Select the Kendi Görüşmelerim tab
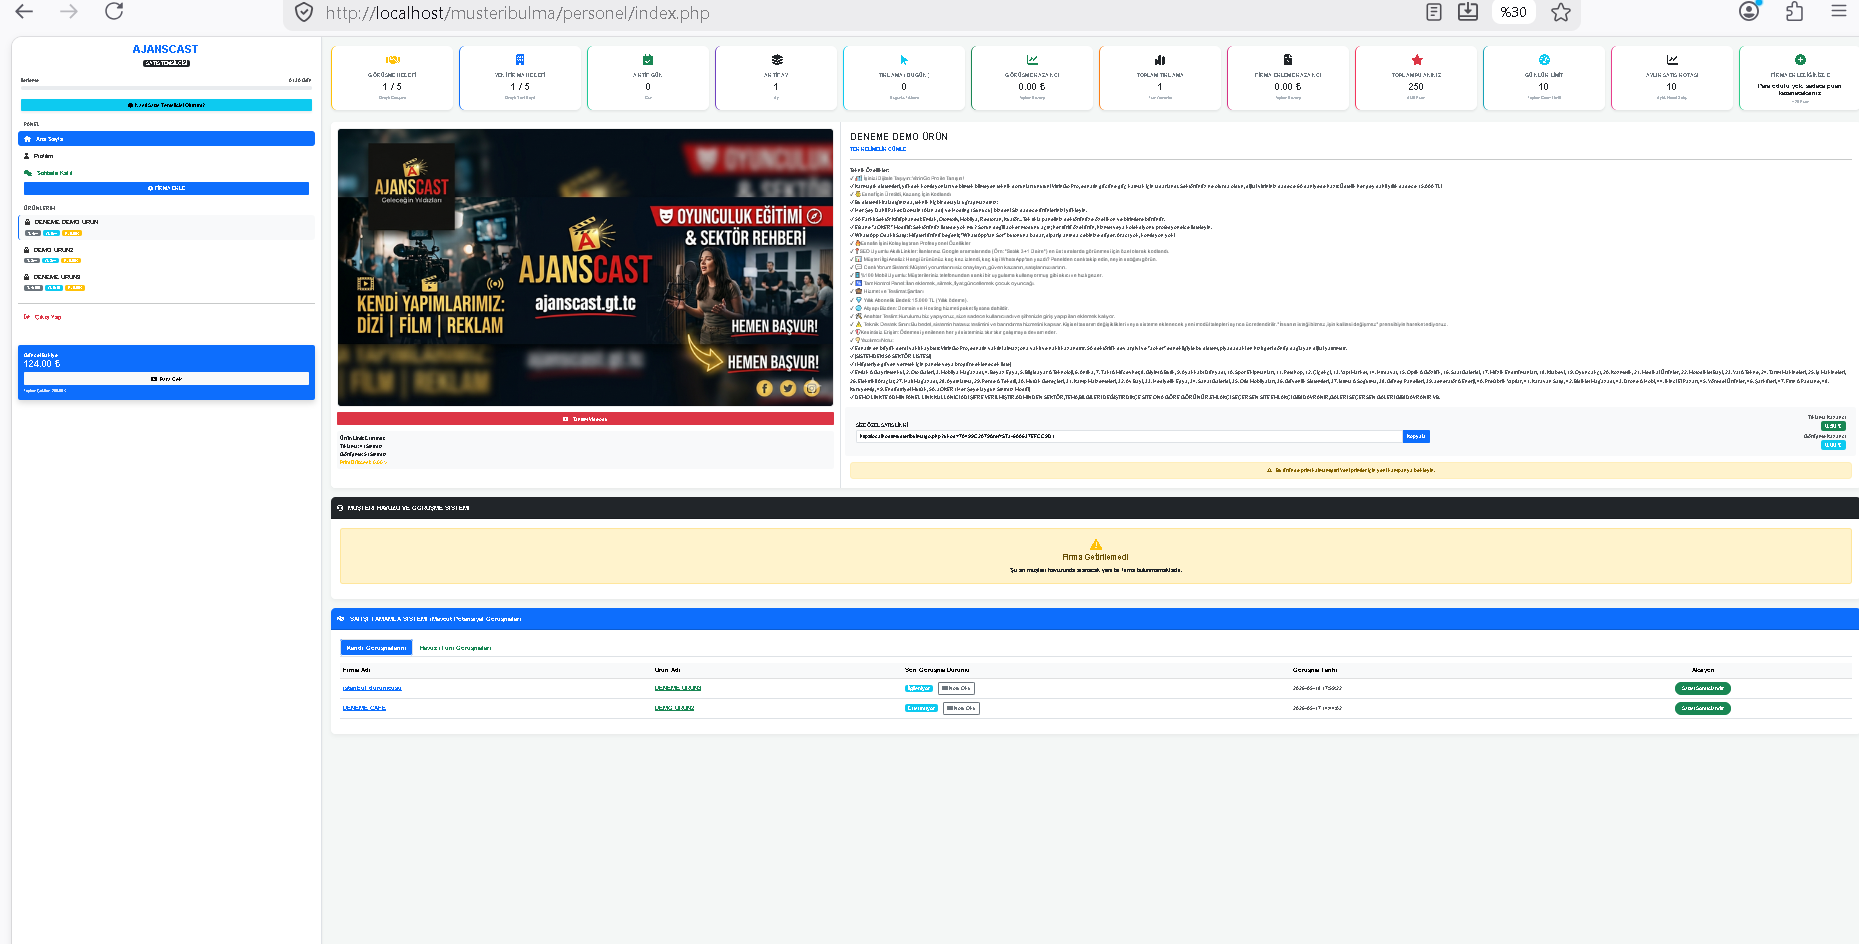 (376, 648)
